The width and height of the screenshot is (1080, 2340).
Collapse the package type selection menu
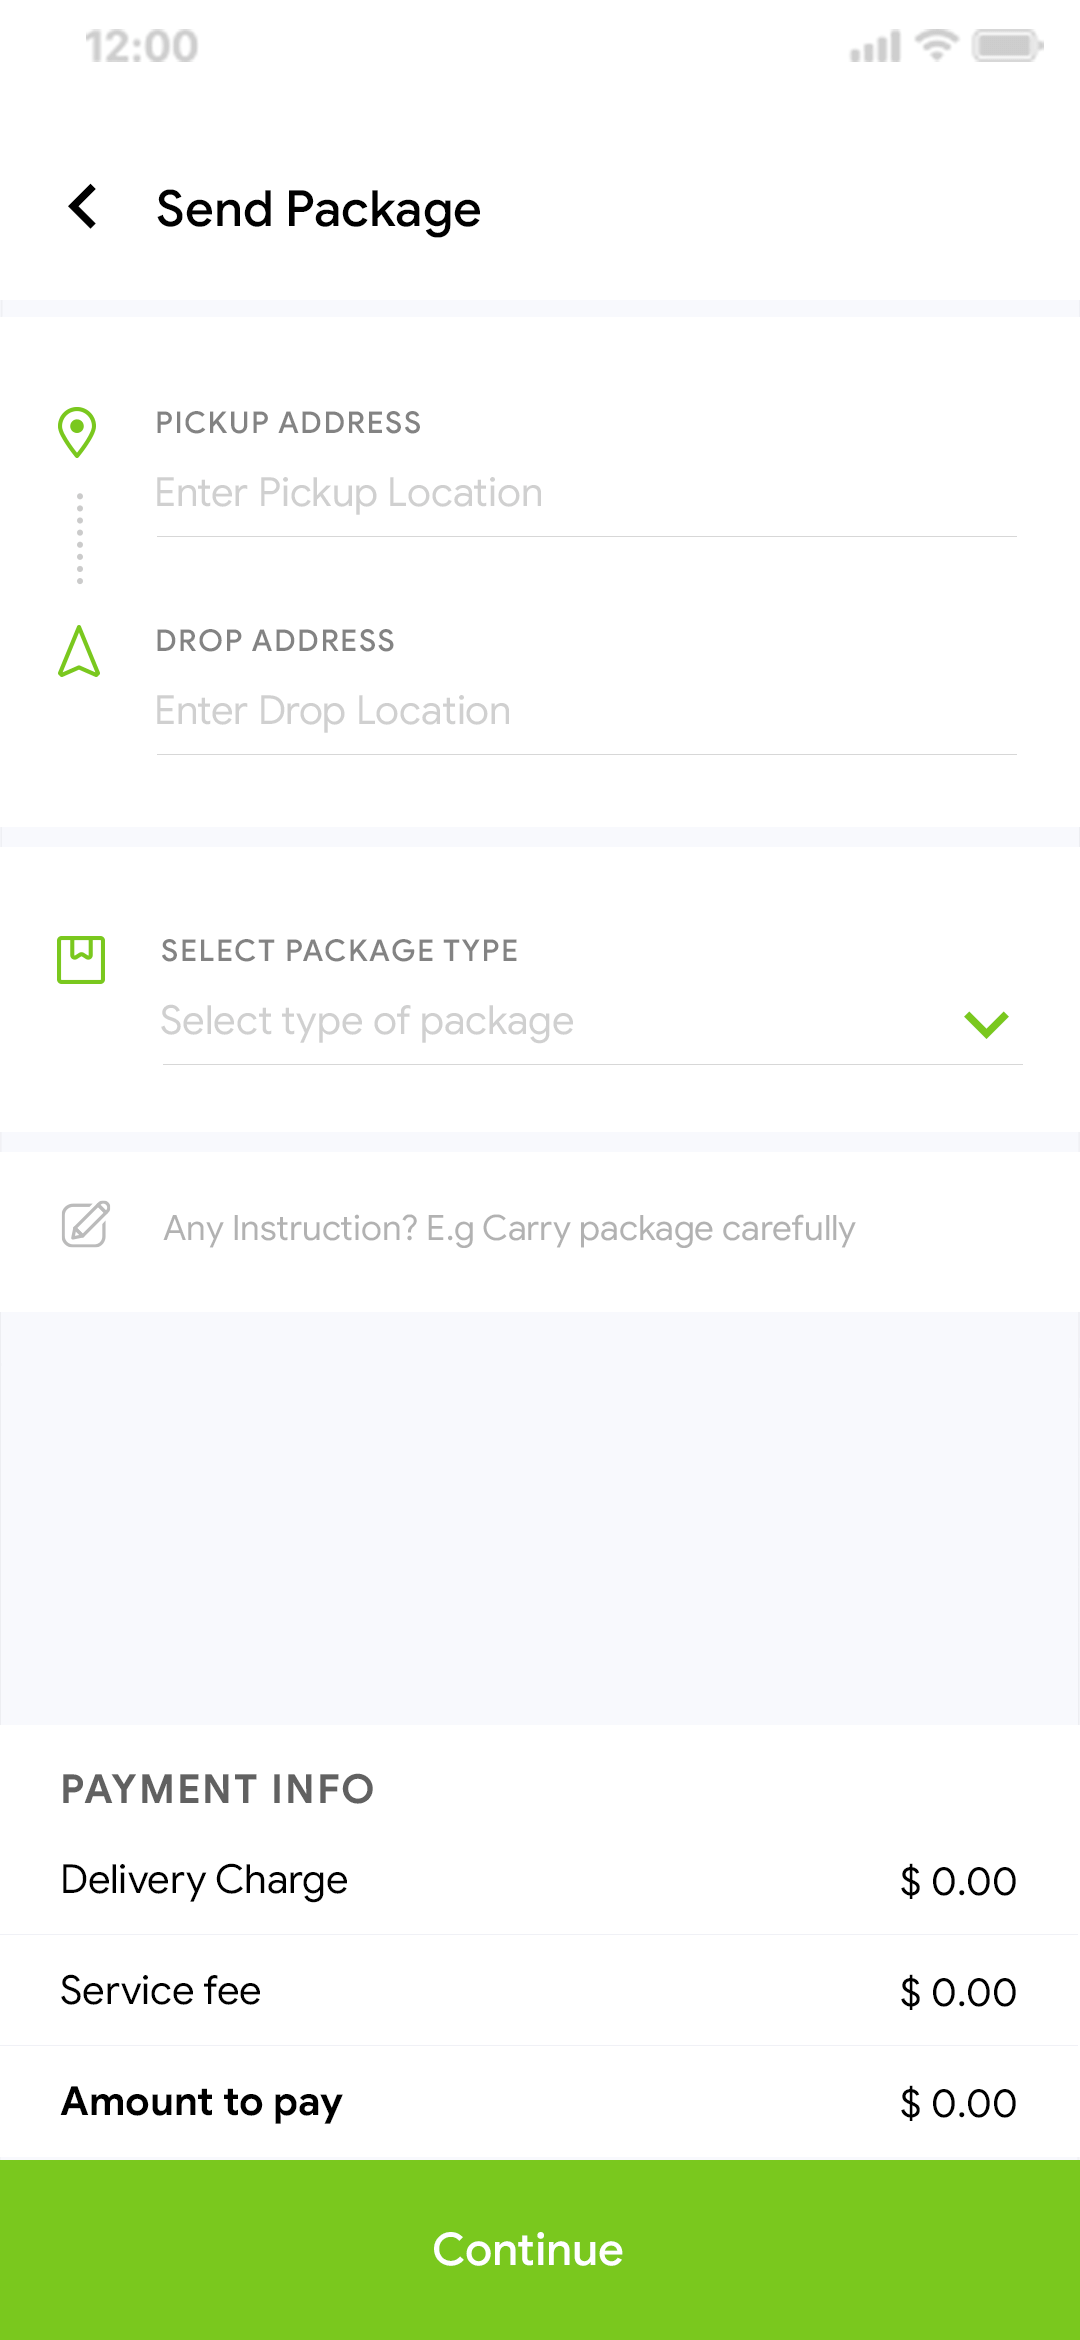pos(985,1024)
